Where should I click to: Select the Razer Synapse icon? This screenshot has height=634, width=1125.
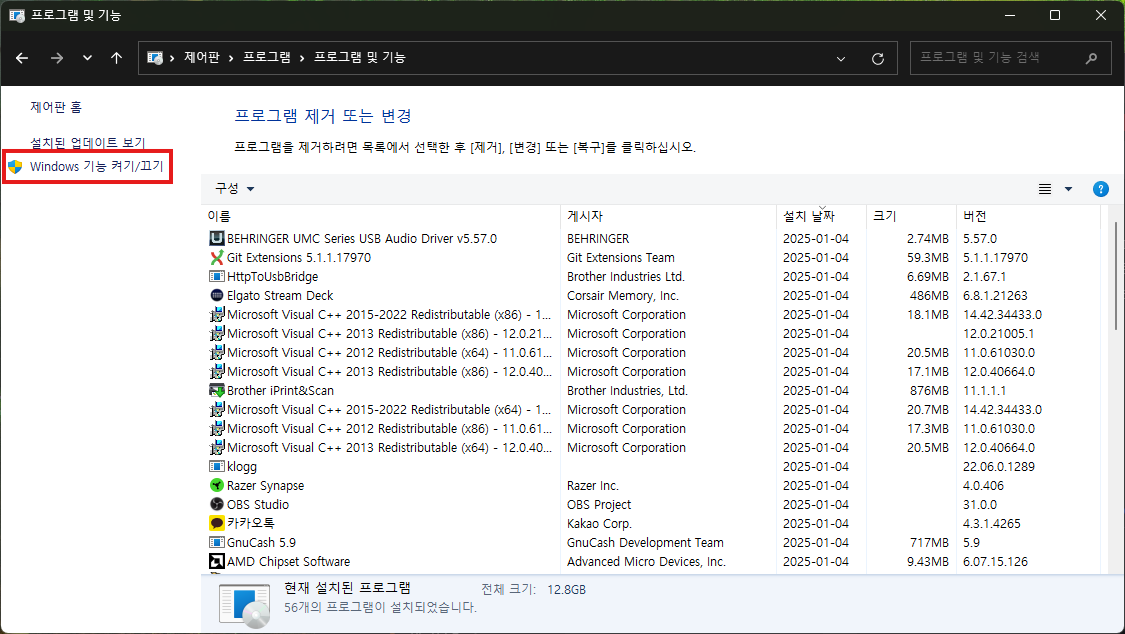(x=217, y=486)
